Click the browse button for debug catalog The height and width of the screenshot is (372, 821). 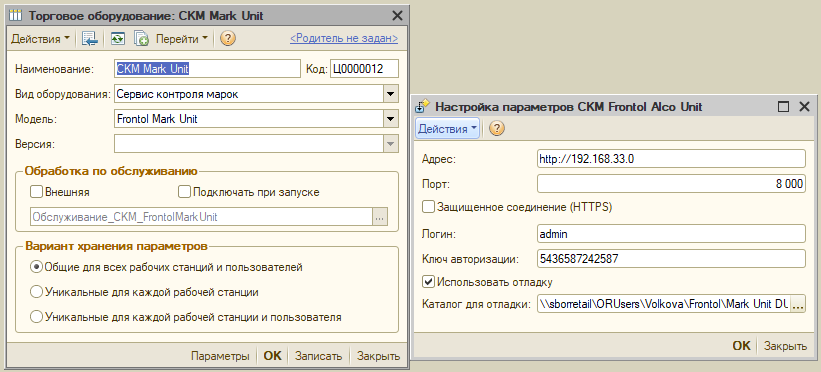coord(797,304)
